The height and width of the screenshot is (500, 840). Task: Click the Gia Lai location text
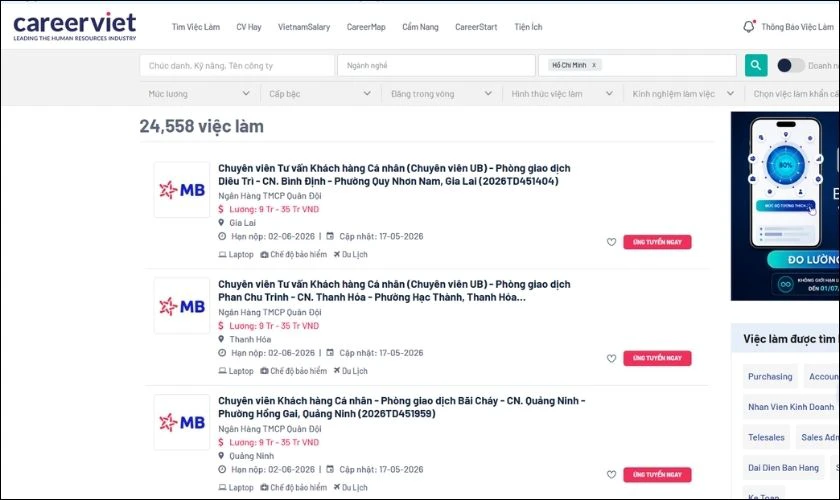click(243, 223)
